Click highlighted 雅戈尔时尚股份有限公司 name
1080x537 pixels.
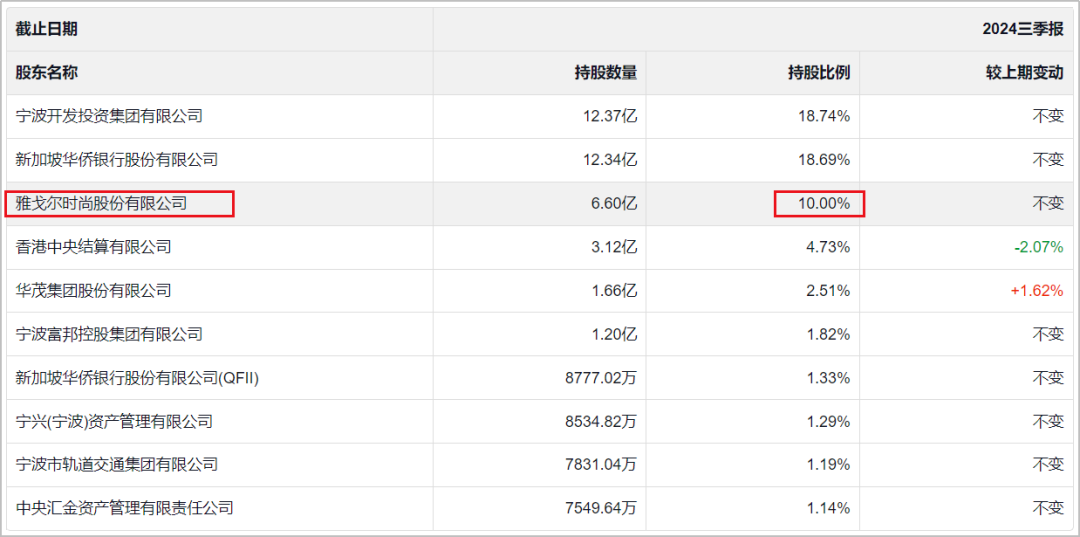[101, 204]
